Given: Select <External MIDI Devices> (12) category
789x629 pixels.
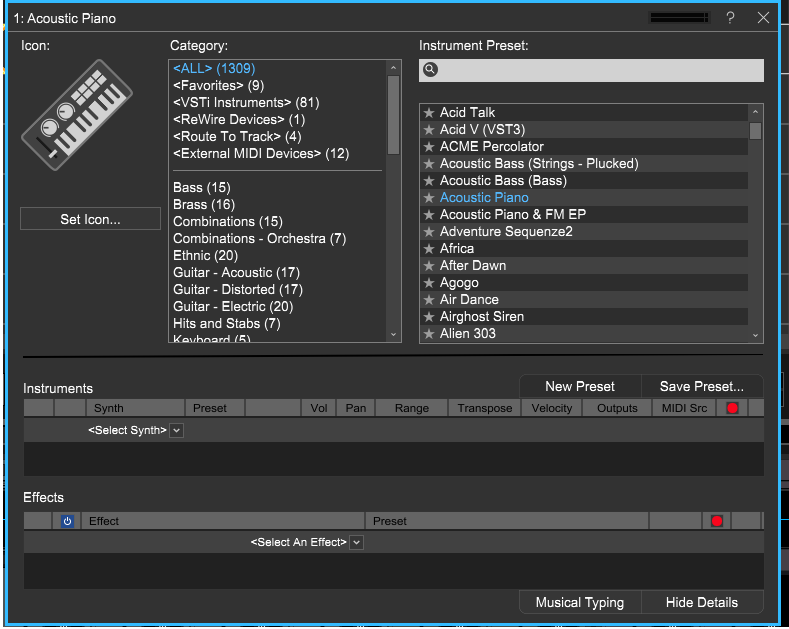Looking at the screenshot, I should [261, 154].
